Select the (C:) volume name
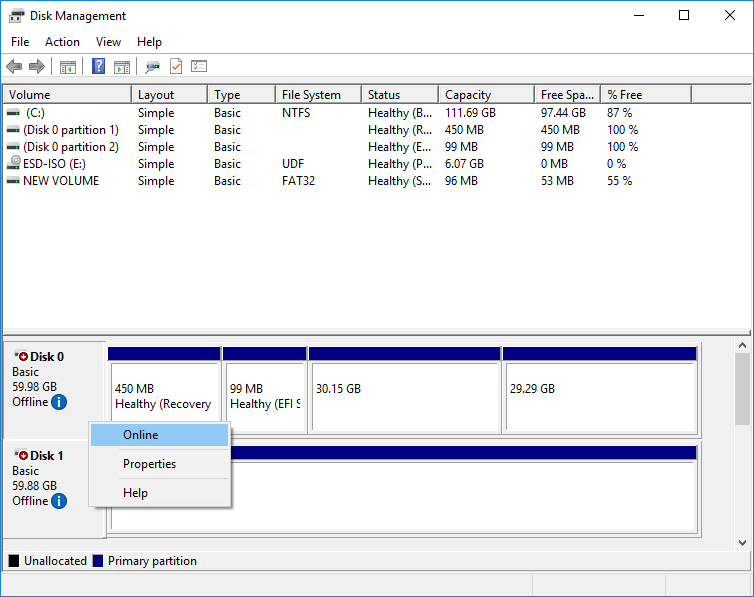The height and width of the screenshot is (597, 754). click(36, 112)
